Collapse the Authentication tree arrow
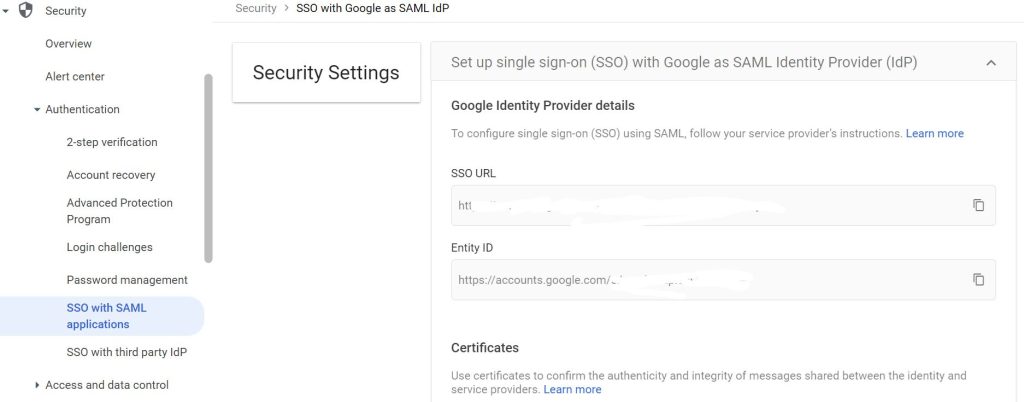1024x402 pixels. click(37, 110)
